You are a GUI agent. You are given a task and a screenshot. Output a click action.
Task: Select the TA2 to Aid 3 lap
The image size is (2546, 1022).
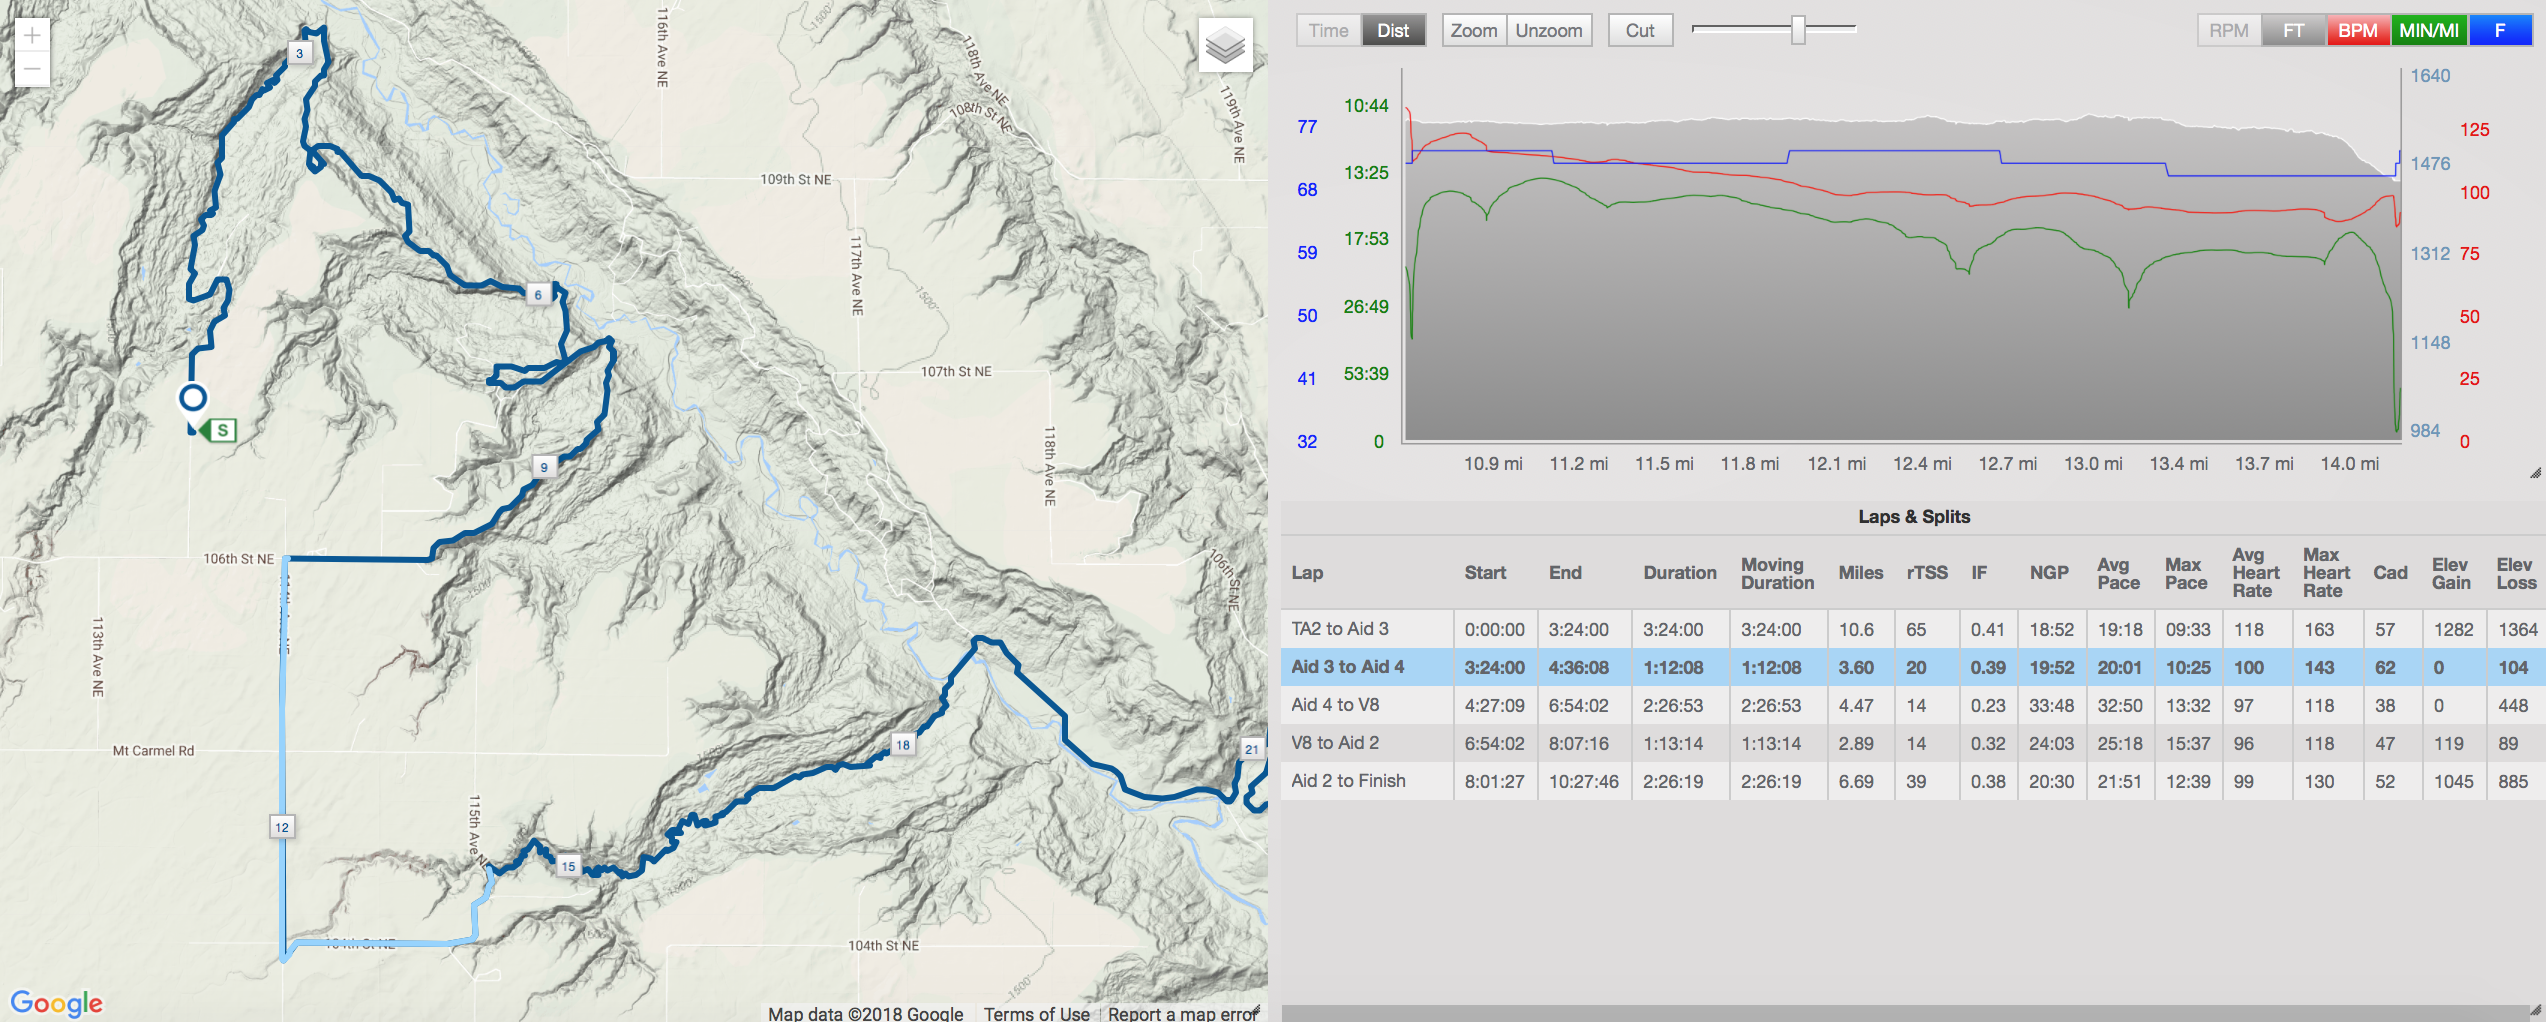(x=1913, y=629)
